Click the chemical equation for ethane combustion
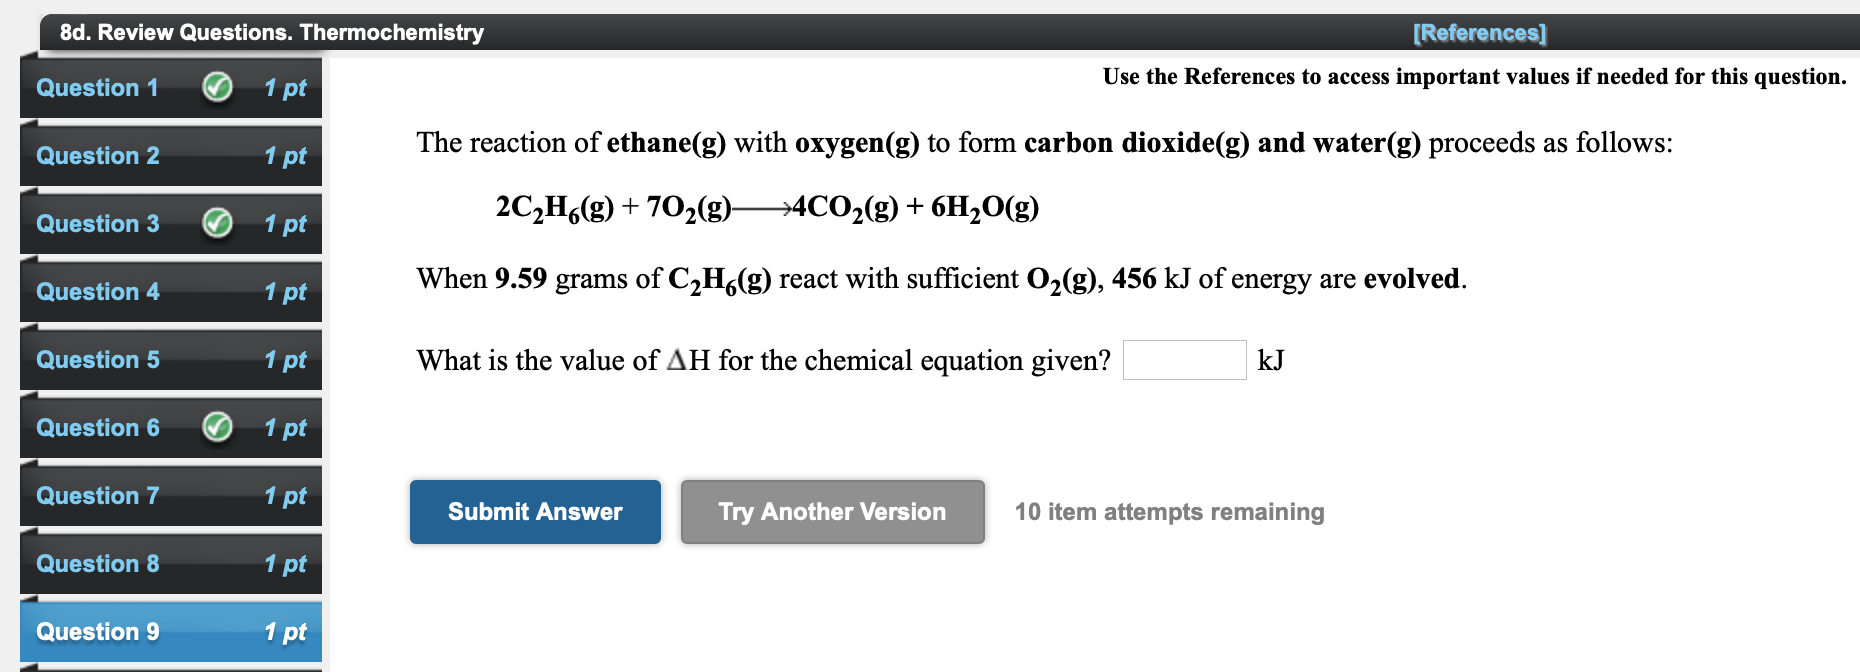This screenshot has height=672, width=1860. tap(766, 207)
